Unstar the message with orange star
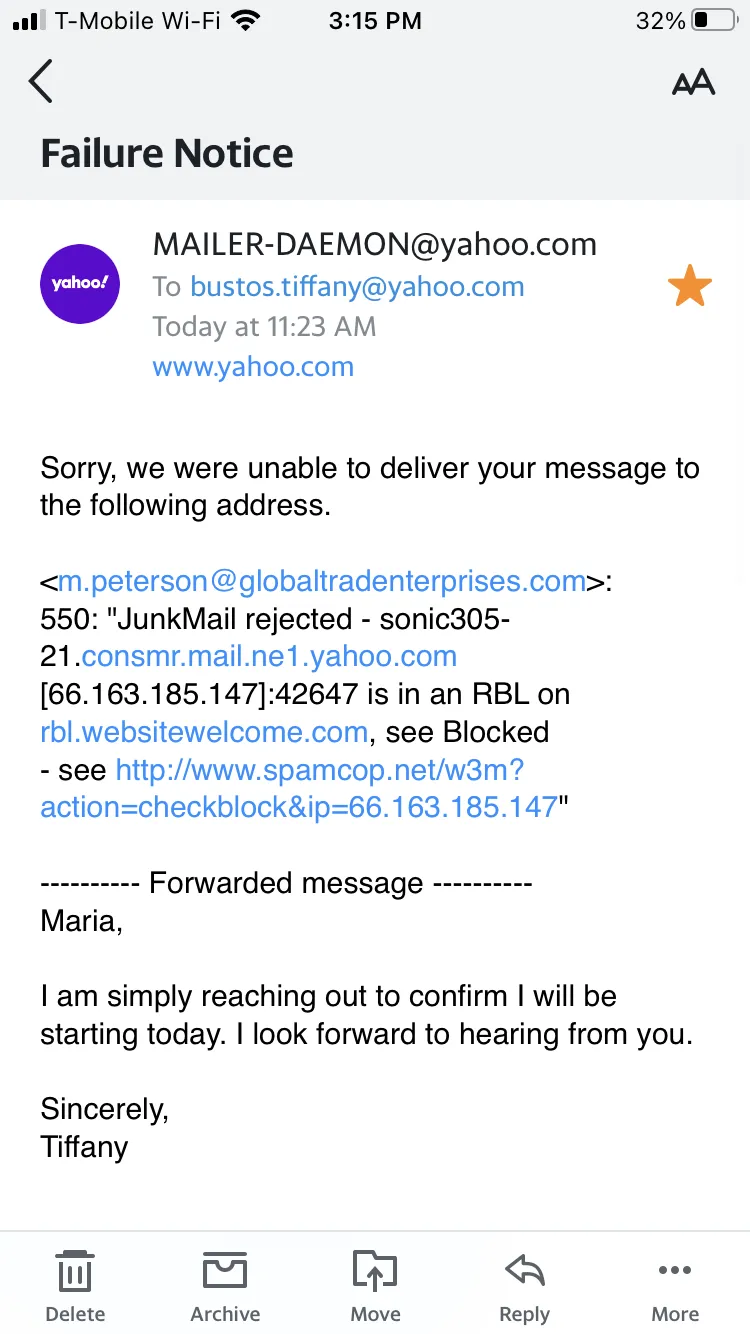750x1334 pixels. (x=690, y=288)
